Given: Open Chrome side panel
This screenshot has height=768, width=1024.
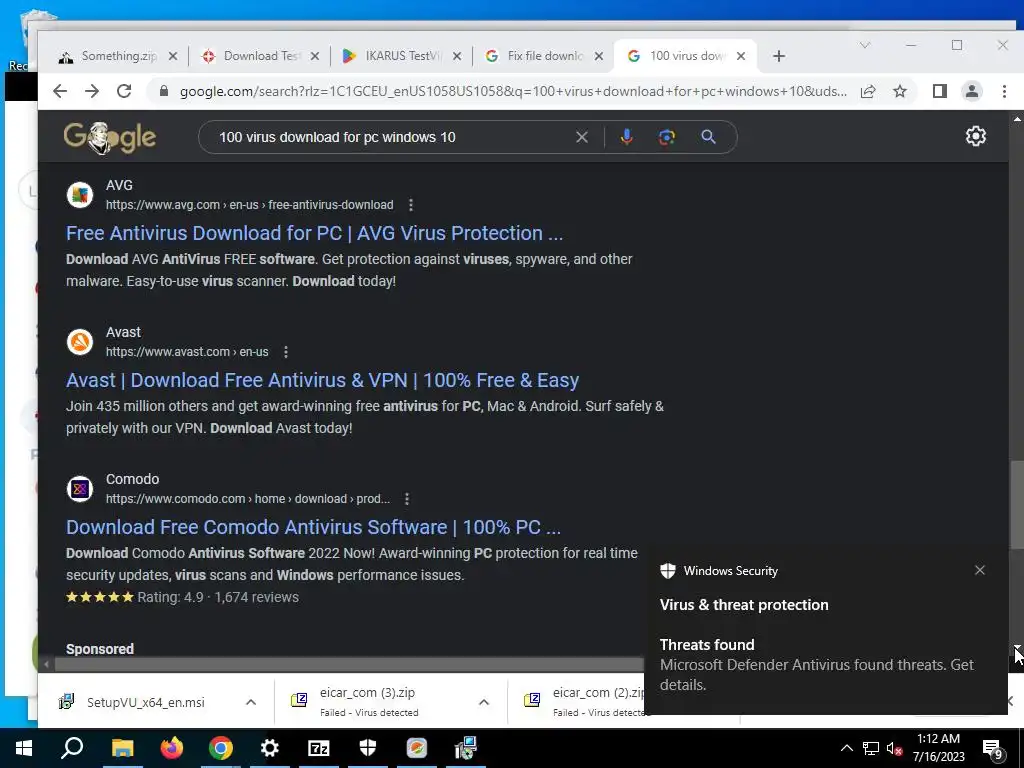Looking at the screenshot, I should pyautogui.click(x=940, y=91).
